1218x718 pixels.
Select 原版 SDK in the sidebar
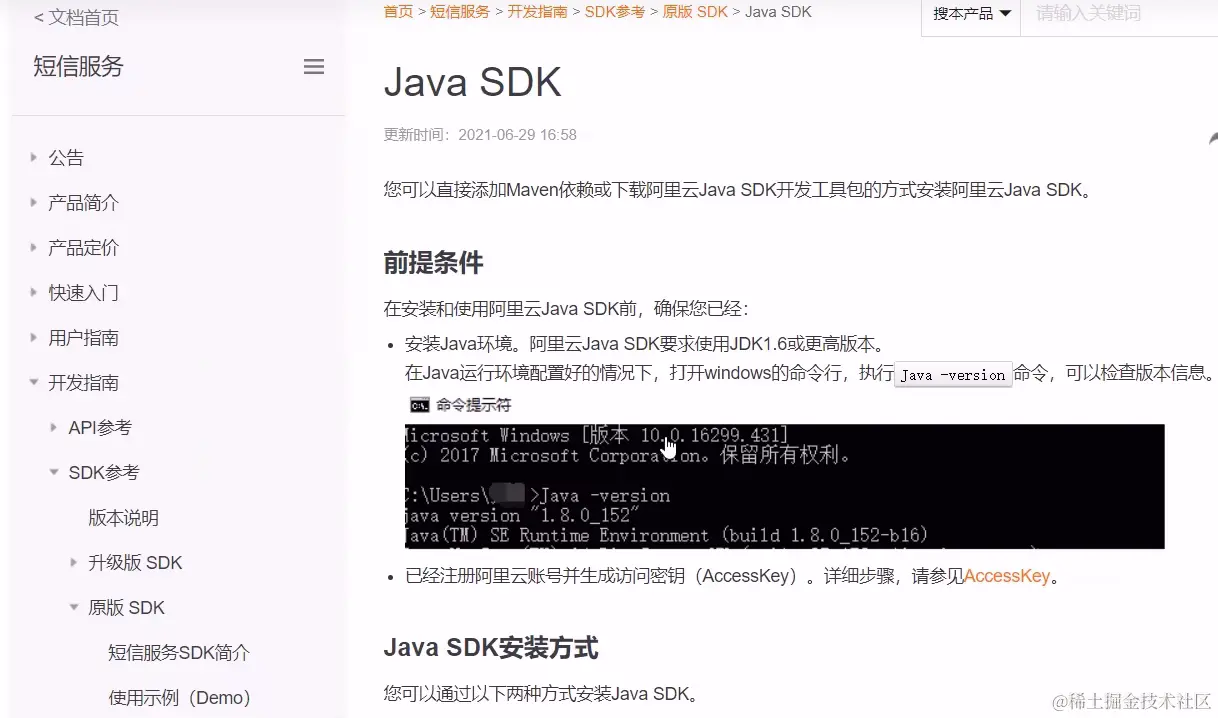click(127, 607)
